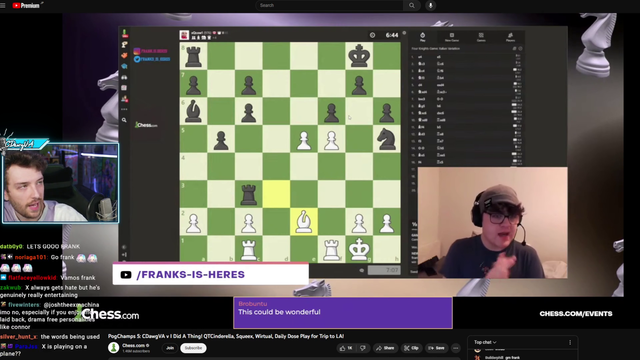Click the magnifier search submit button
This screenshot has width=640, height=360.
[x=412, y=5]
